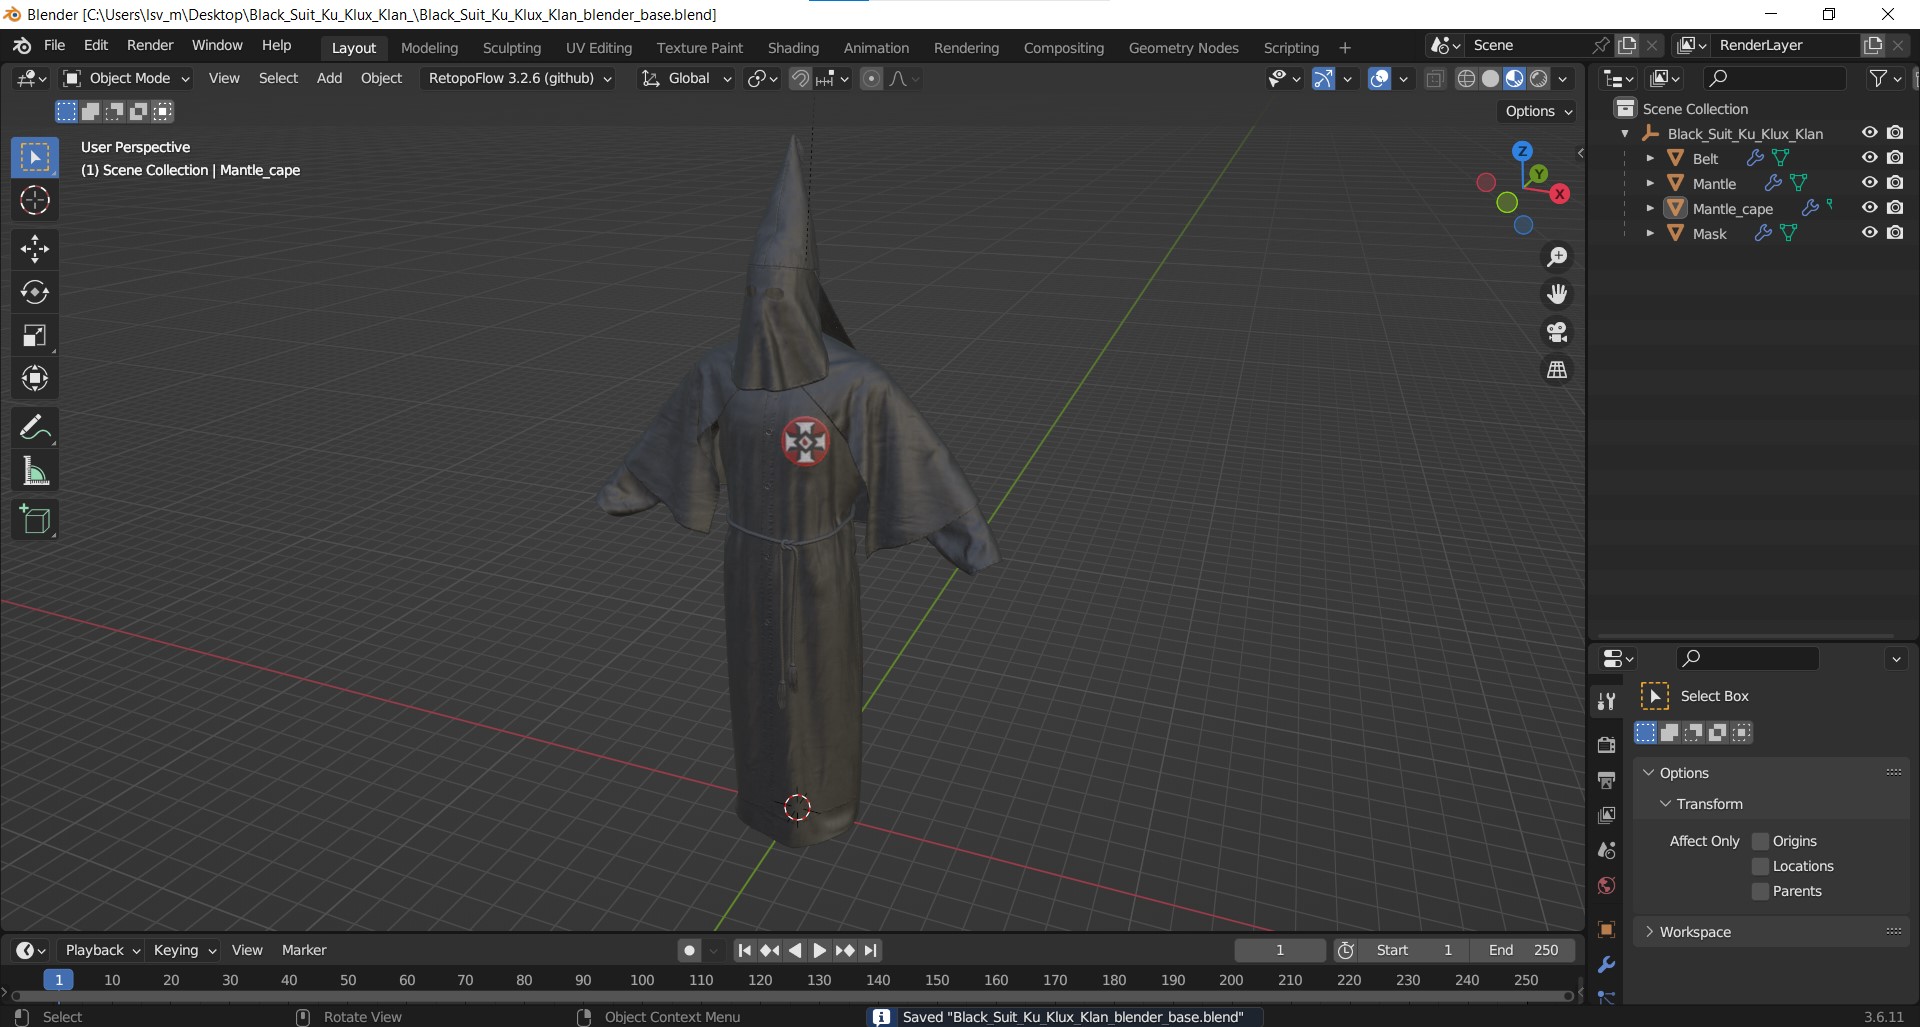This screenshot has width=1920, height=1027.
Task: Open the viewport Options dropdown
Action: [x=1538, y=111]
